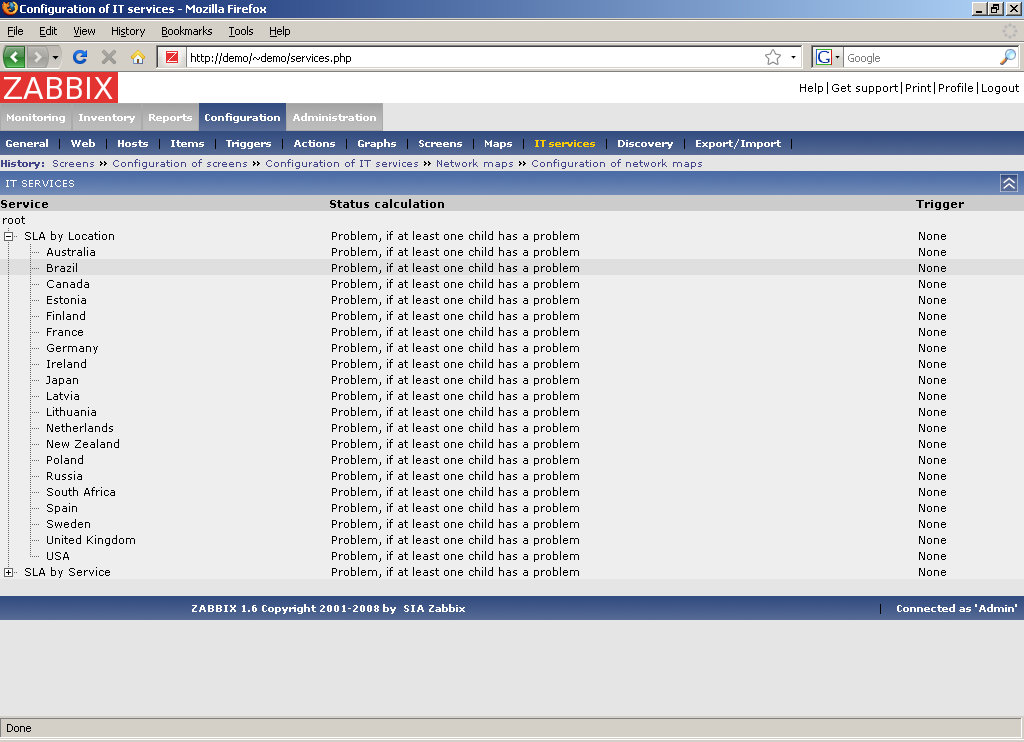Open the Web configuration link
This screenshot has width=1024, height=742.
pos(83,144)
